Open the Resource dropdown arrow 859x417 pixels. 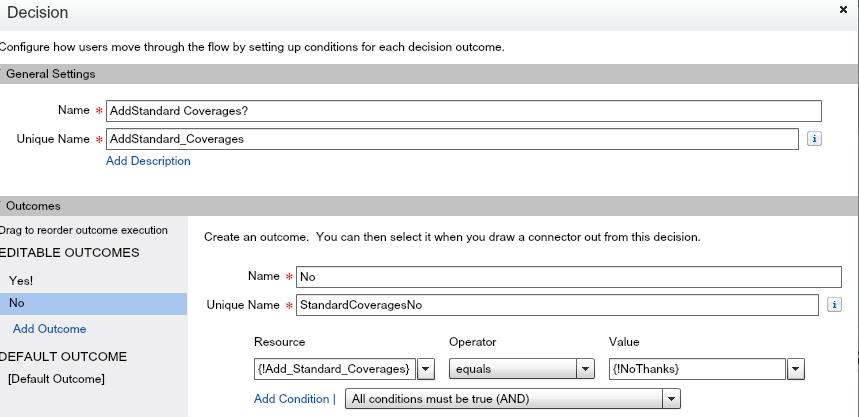(x=425, y=369)
